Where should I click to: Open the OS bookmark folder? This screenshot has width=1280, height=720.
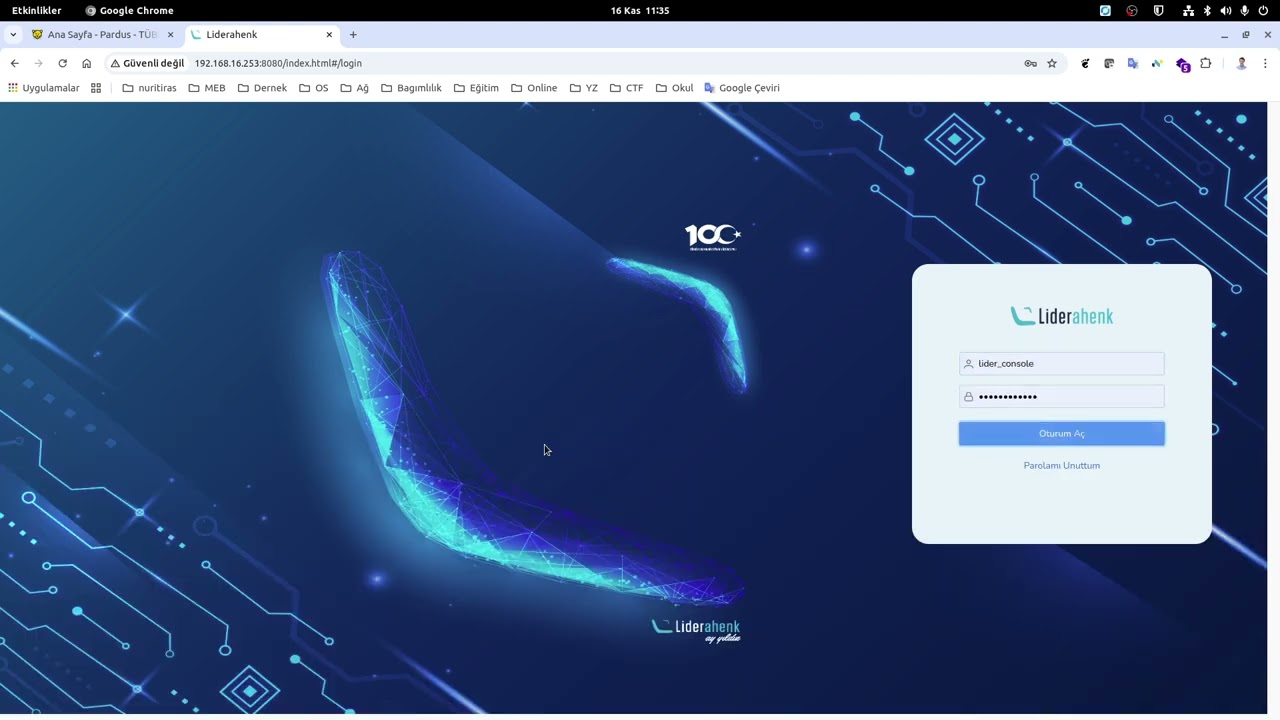click(313, 88)
